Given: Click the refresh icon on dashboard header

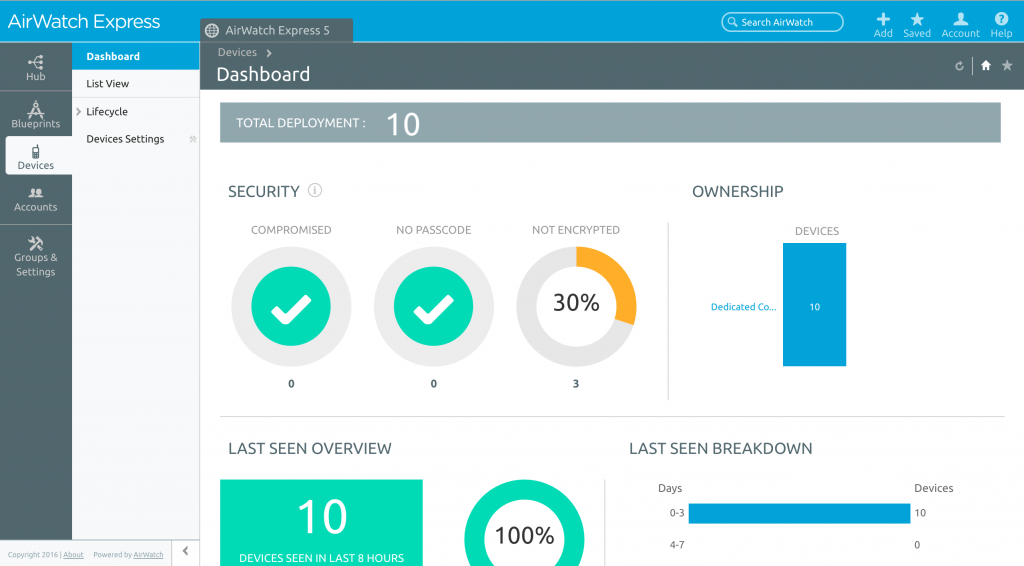Looking at the screenshot, I should tap(959, 66).
